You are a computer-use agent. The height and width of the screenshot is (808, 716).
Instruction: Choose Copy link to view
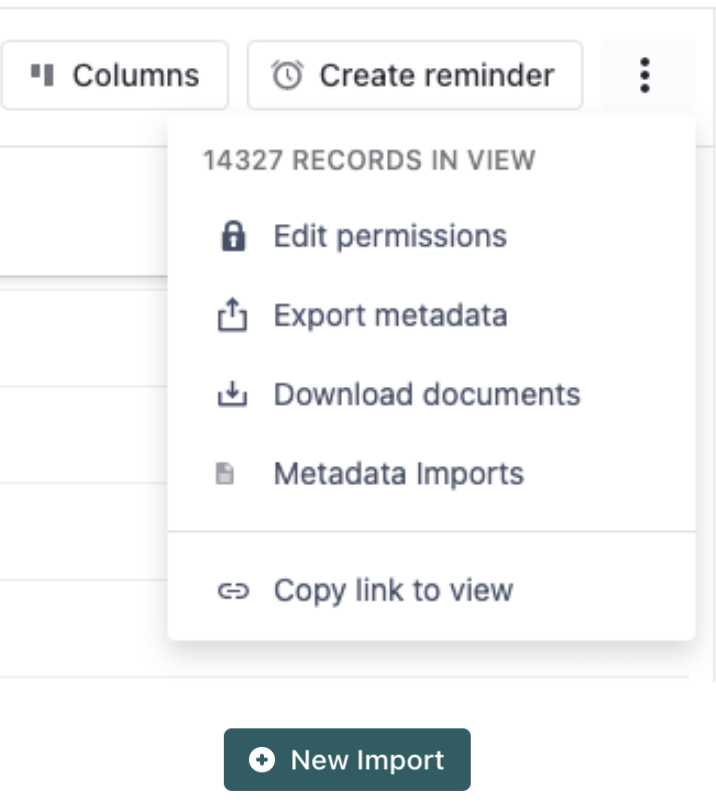pos(393,590)
